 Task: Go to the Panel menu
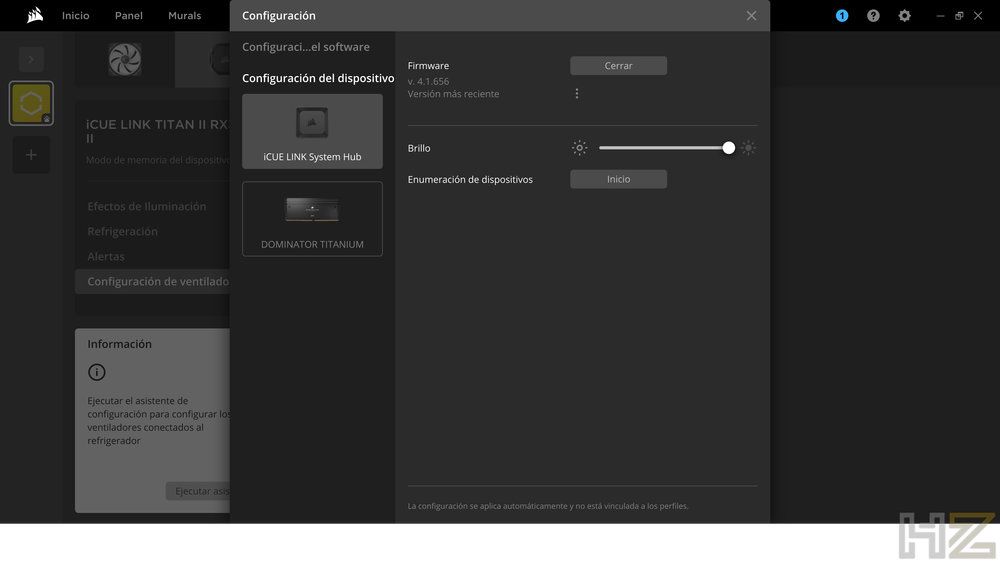click(129, 15)
